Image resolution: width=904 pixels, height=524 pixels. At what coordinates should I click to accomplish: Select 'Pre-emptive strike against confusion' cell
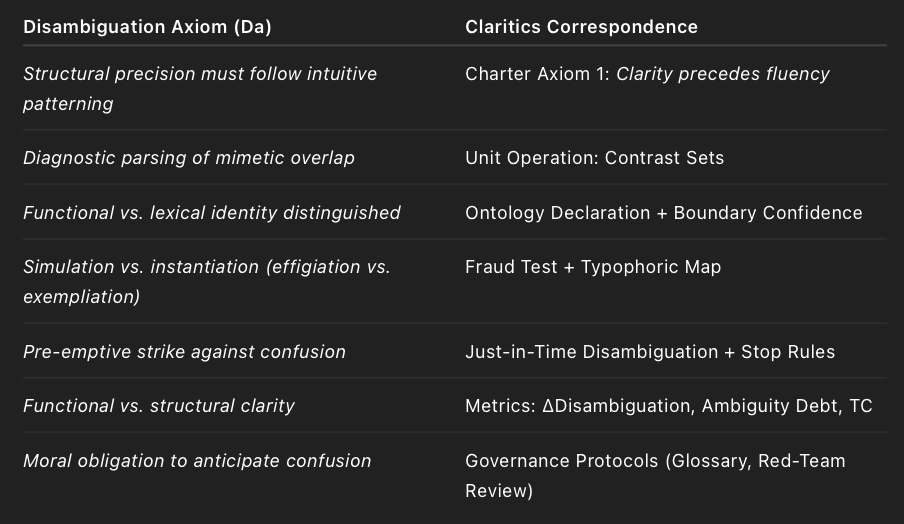[184, 352]
